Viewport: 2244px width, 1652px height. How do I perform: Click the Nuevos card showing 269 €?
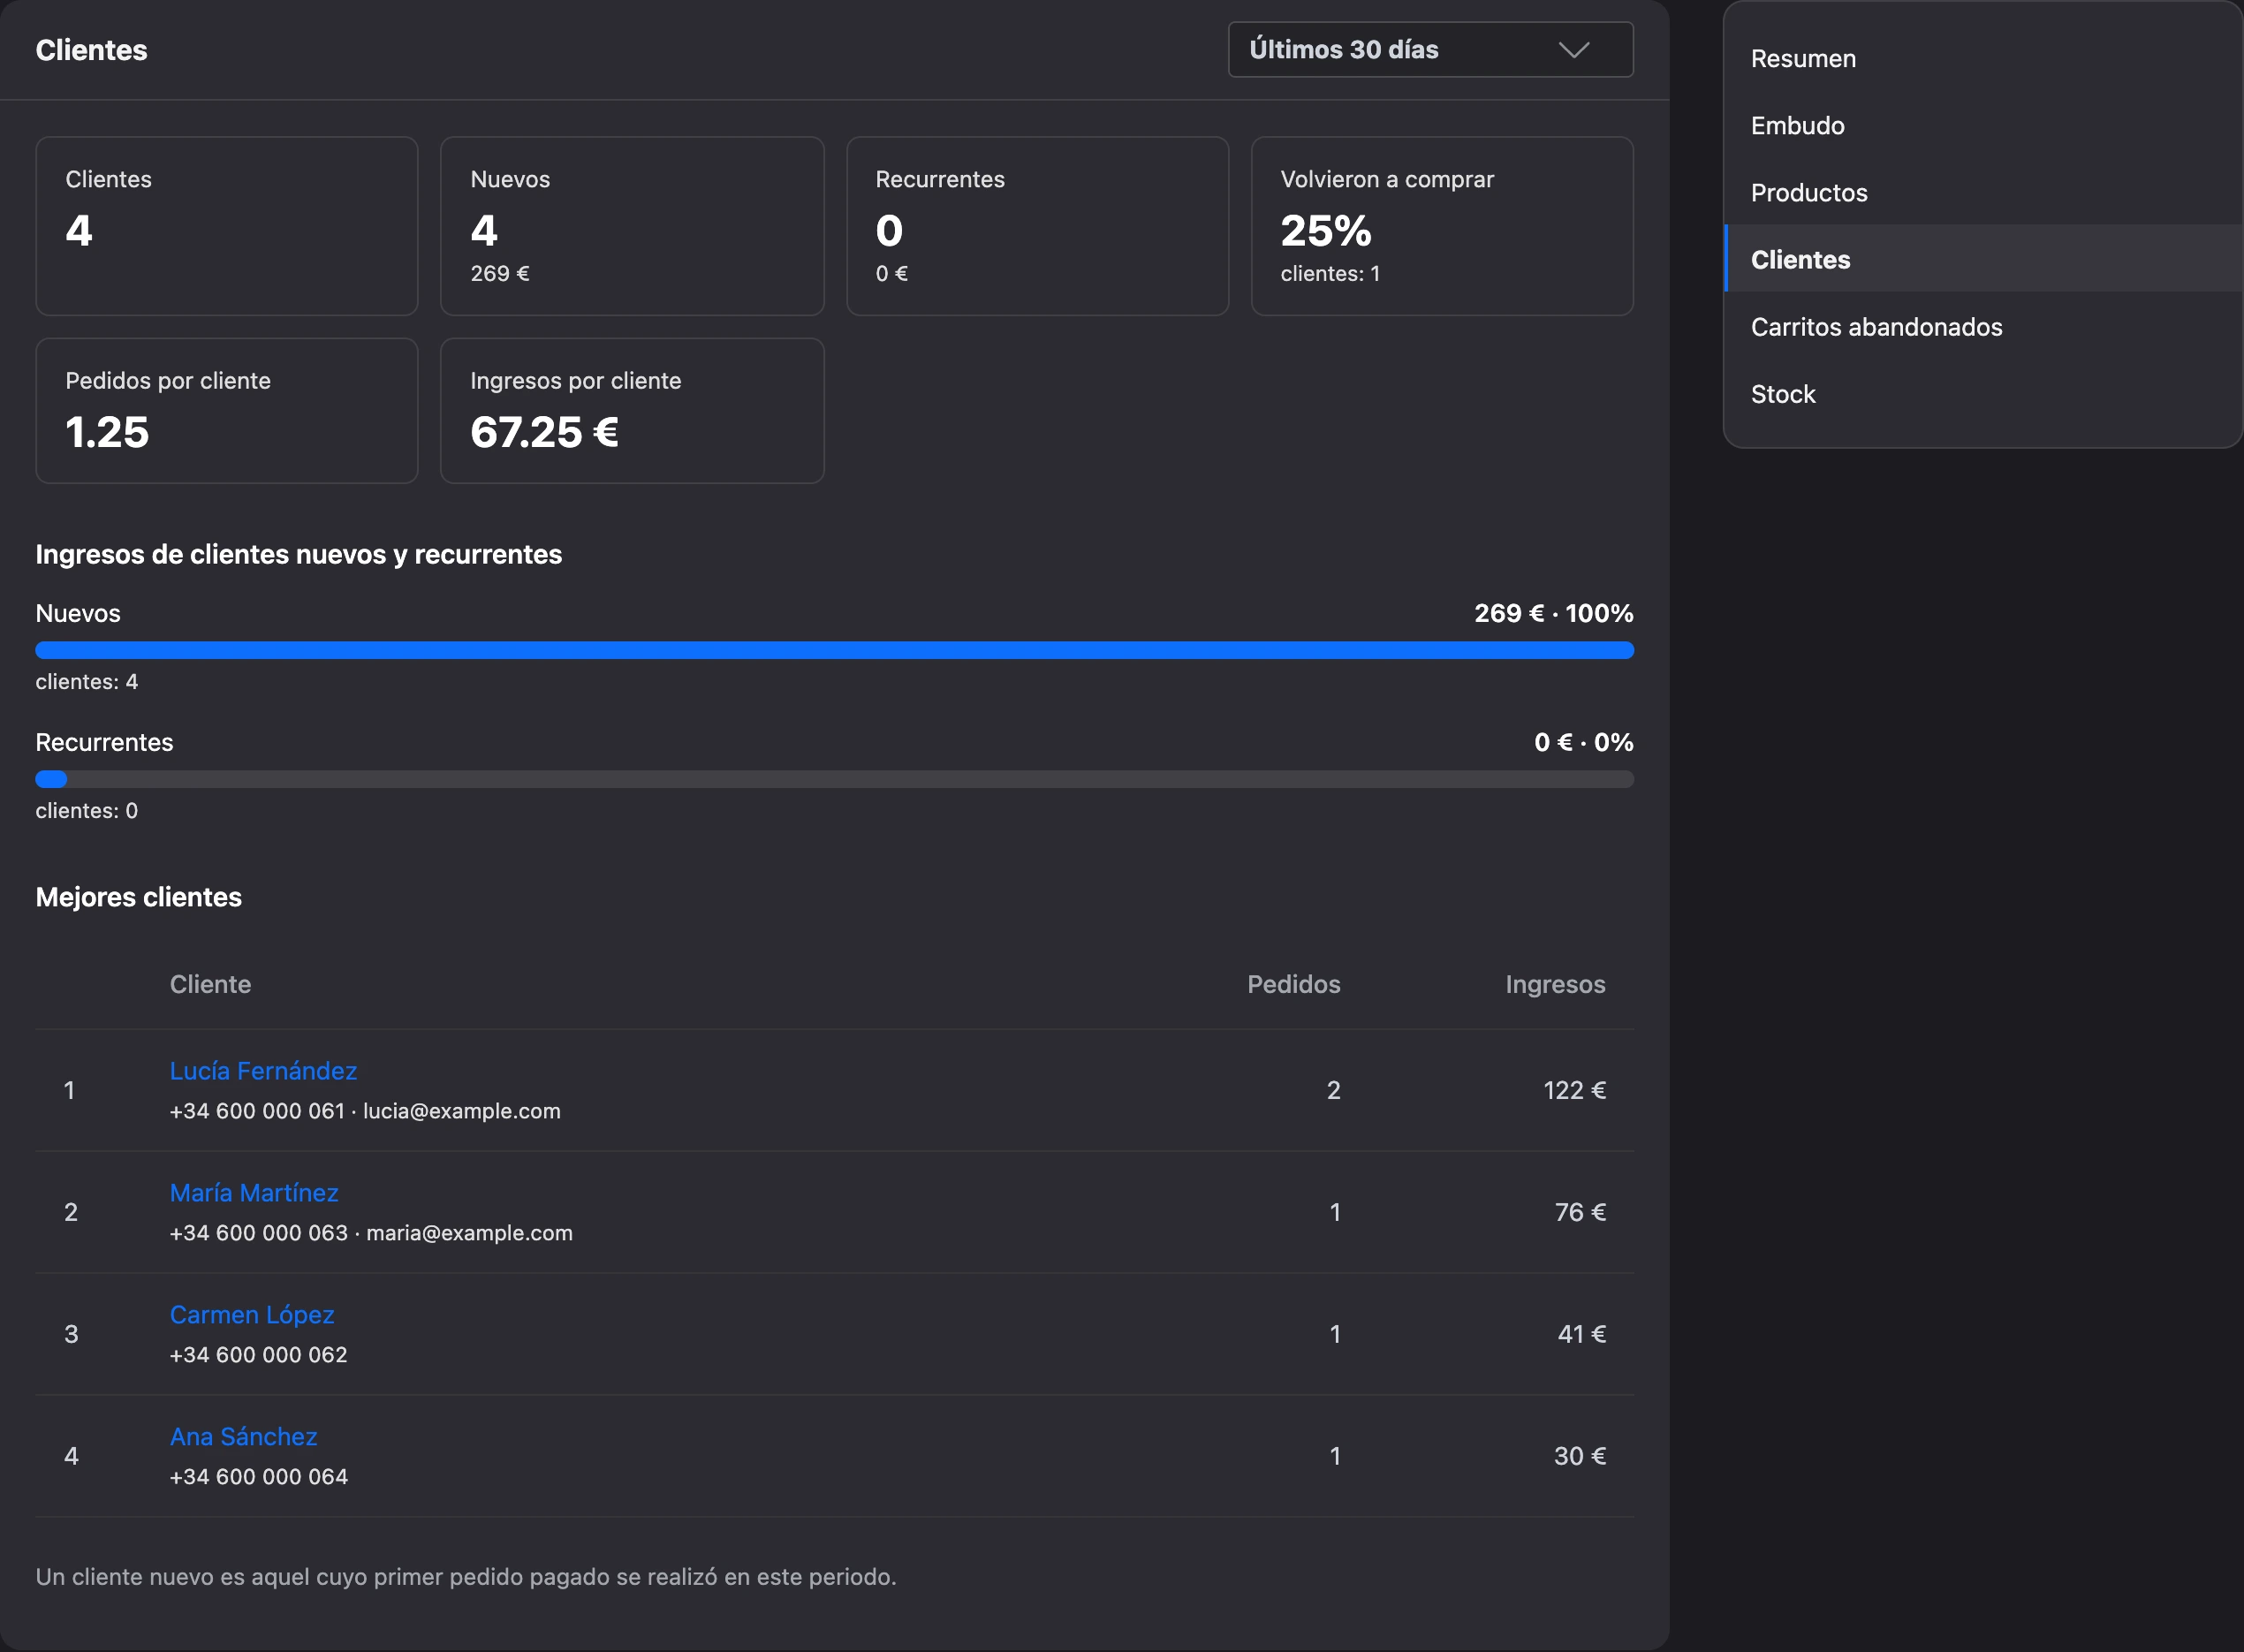(632, 226)
